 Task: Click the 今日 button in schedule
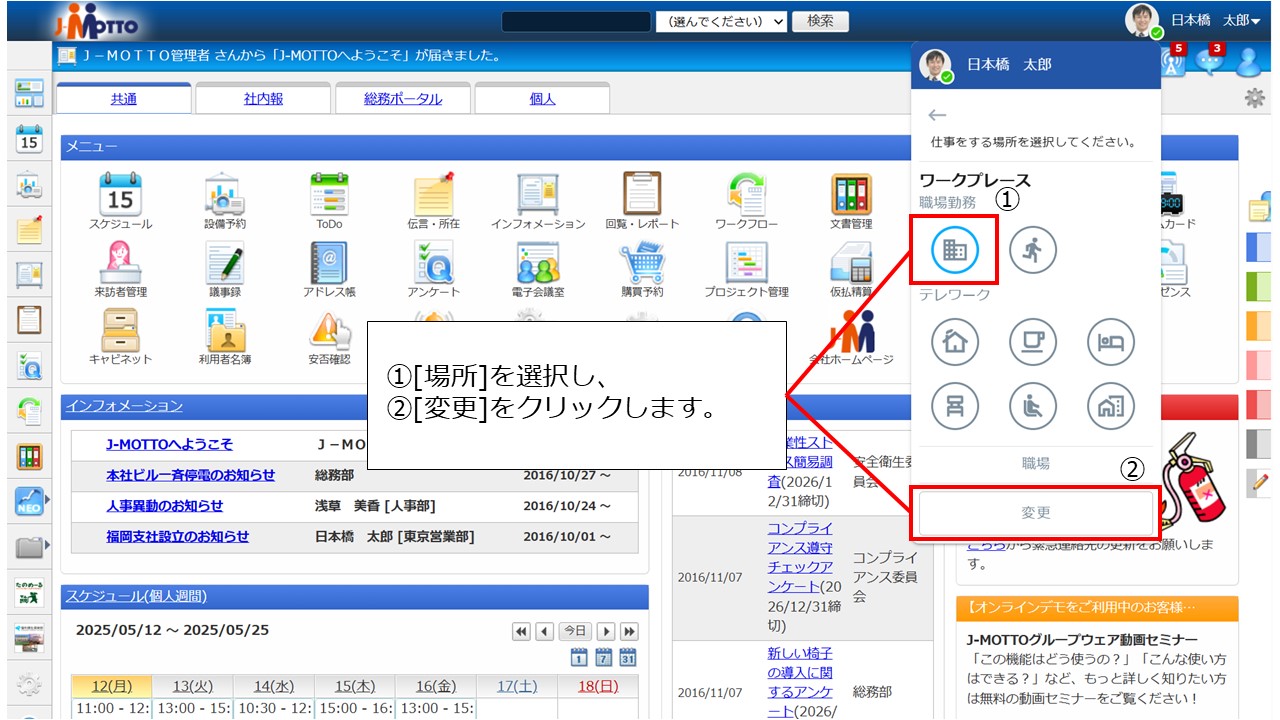pyautogui.click(x=575, y=631)
